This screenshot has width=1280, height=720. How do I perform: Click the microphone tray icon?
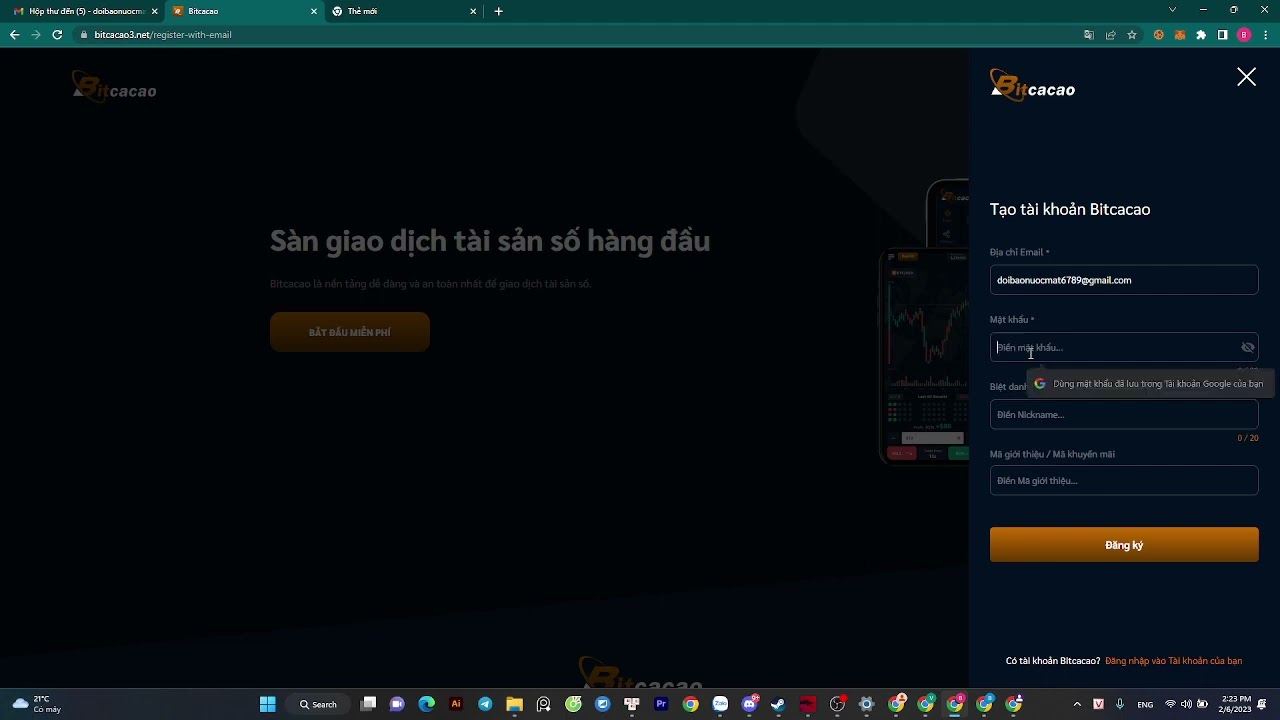[1120, 704]
